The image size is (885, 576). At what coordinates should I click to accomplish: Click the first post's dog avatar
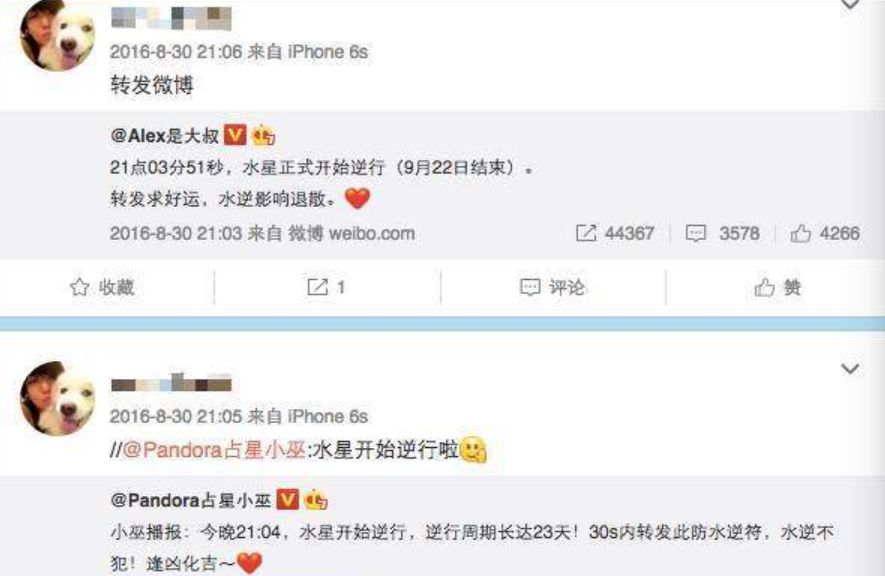58,34
